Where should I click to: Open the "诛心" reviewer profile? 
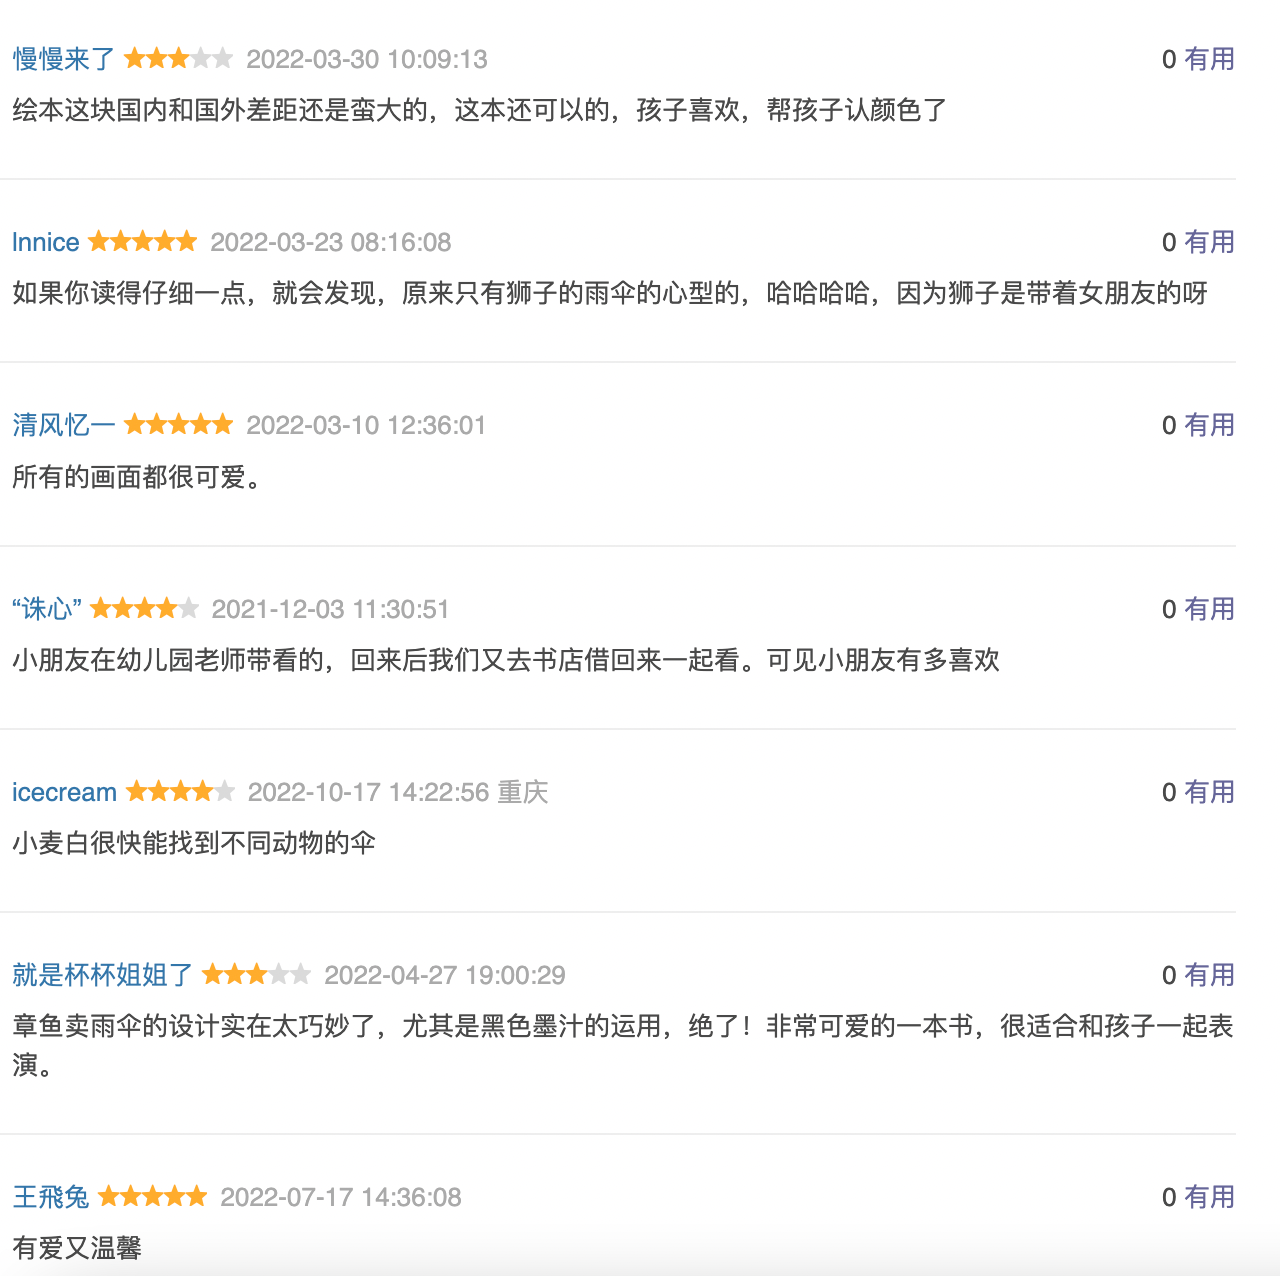coord(47,609)
